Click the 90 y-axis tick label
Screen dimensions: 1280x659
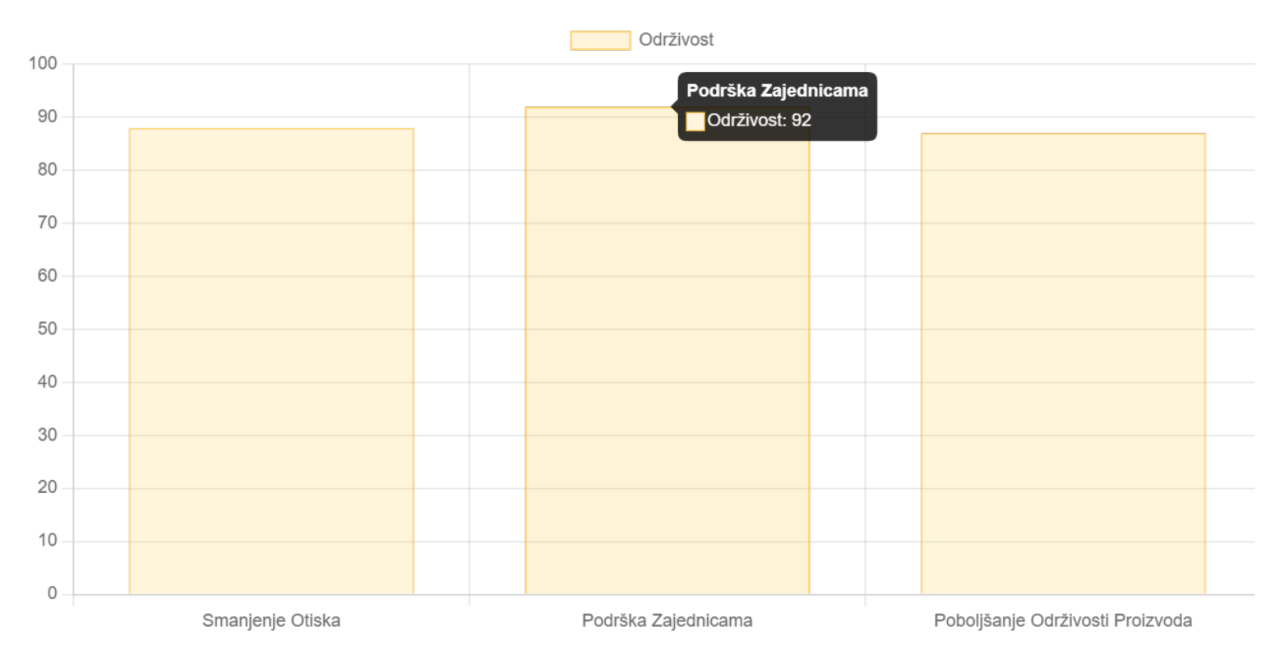pos(49,117)
